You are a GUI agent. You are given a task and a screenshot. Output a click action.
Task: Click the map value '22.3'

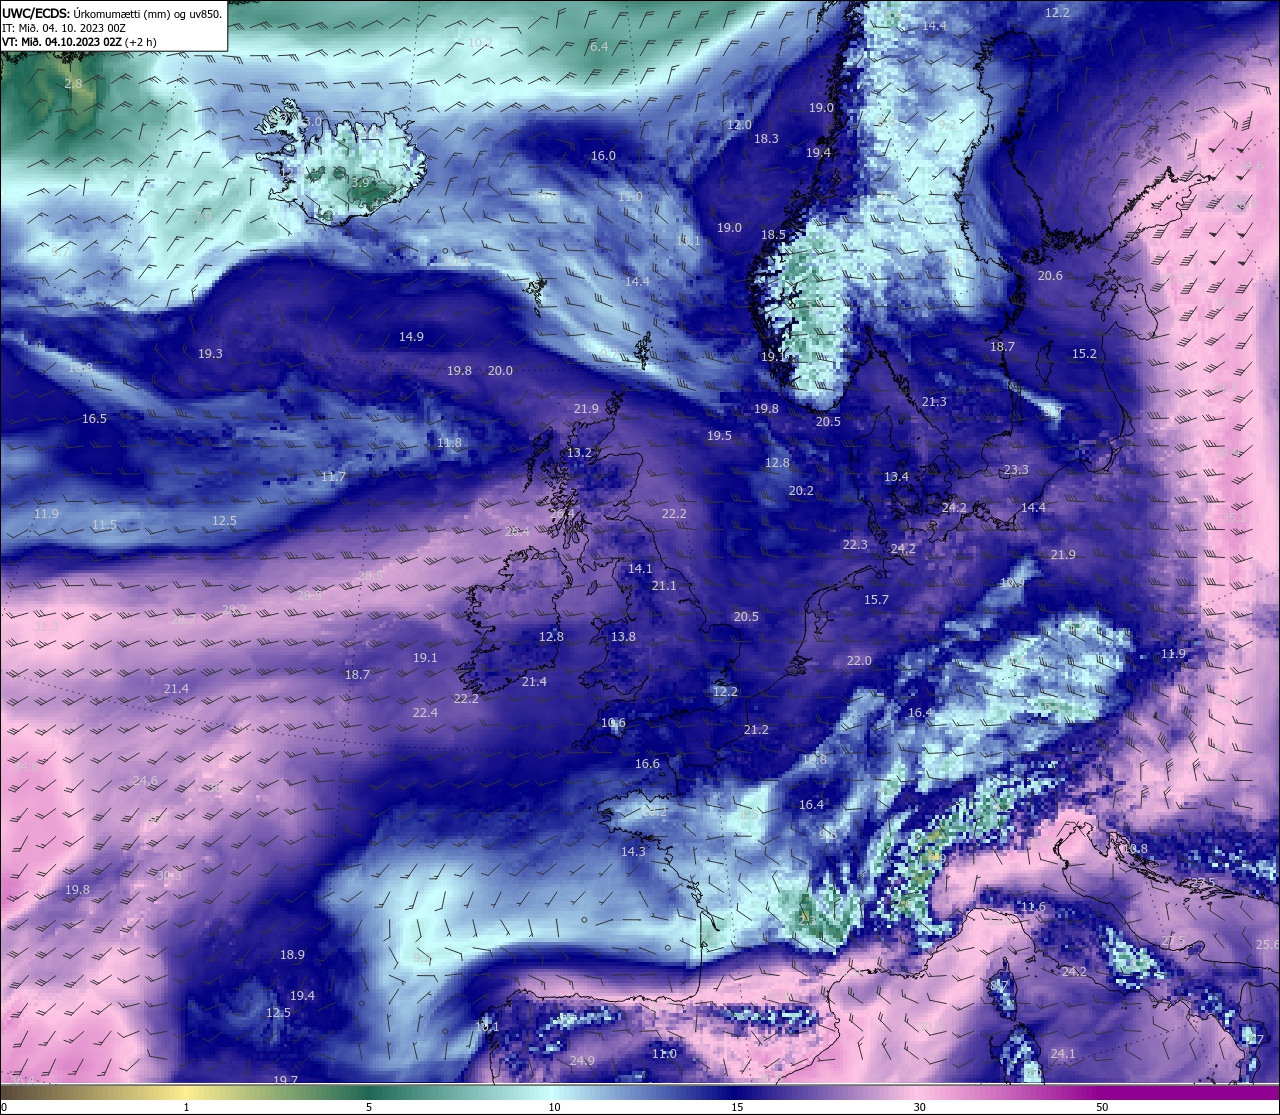[855, 545]
